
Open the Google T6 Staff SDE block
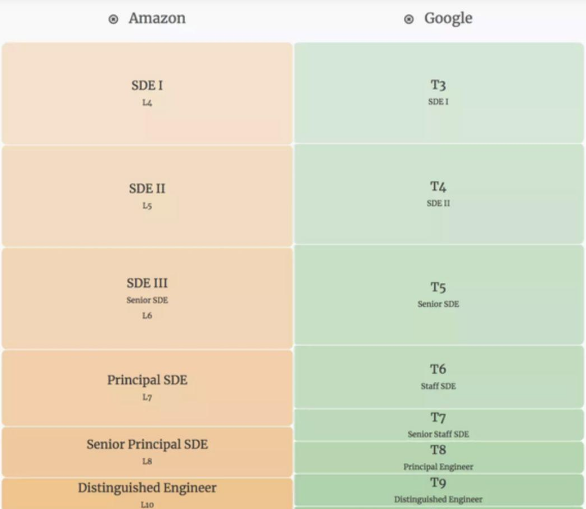(439, 377)
